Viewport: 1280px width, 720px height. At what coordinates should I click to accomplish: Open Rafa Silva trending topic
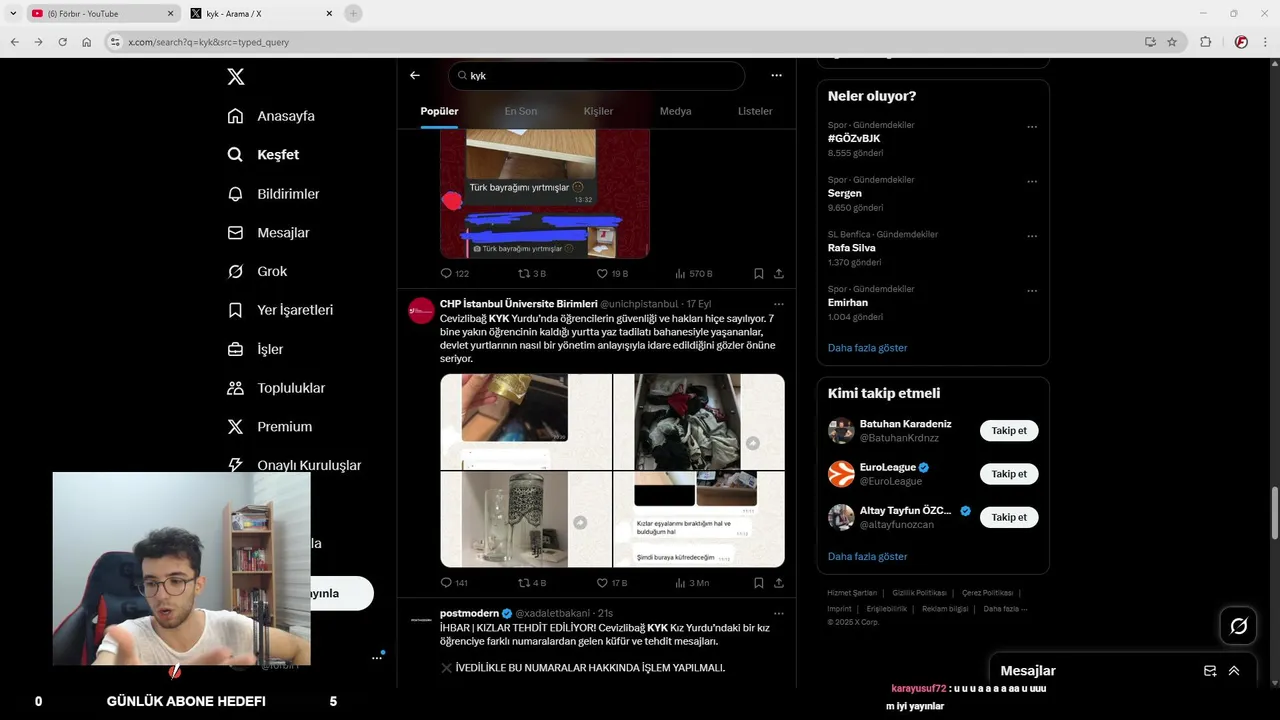(851, 248)
